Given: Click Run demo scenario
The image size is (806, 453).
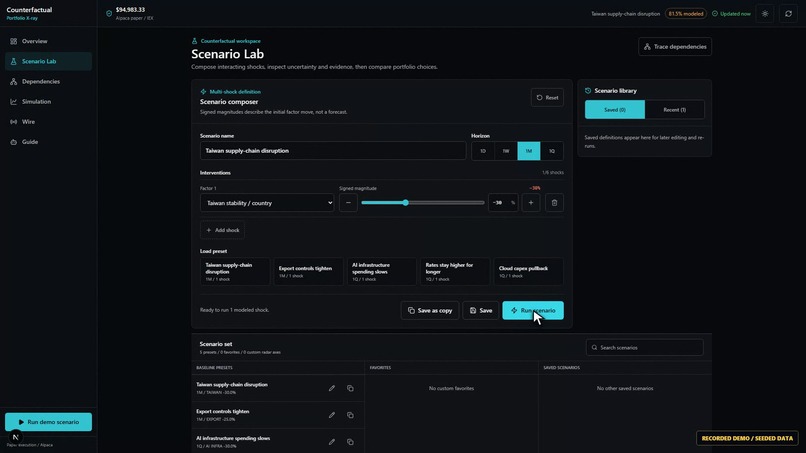Looking at the screenshot, I should [x=48, y=422].
